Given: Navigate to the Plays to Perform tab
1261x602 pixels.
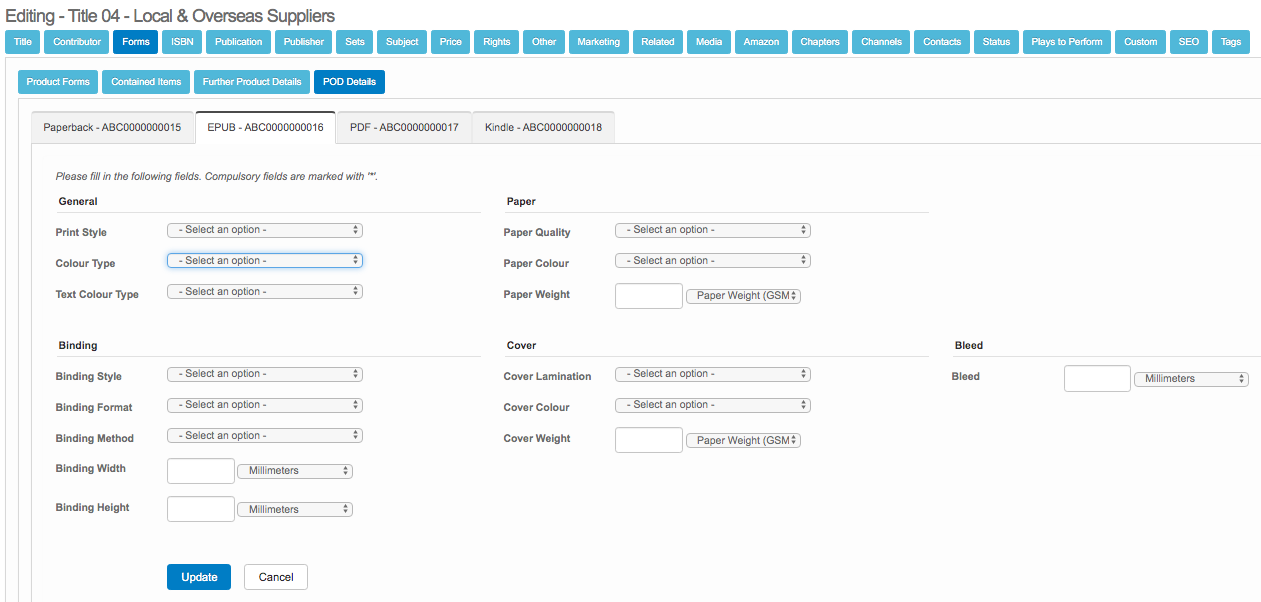Looking at the screenshot, I should point(1066,42).
